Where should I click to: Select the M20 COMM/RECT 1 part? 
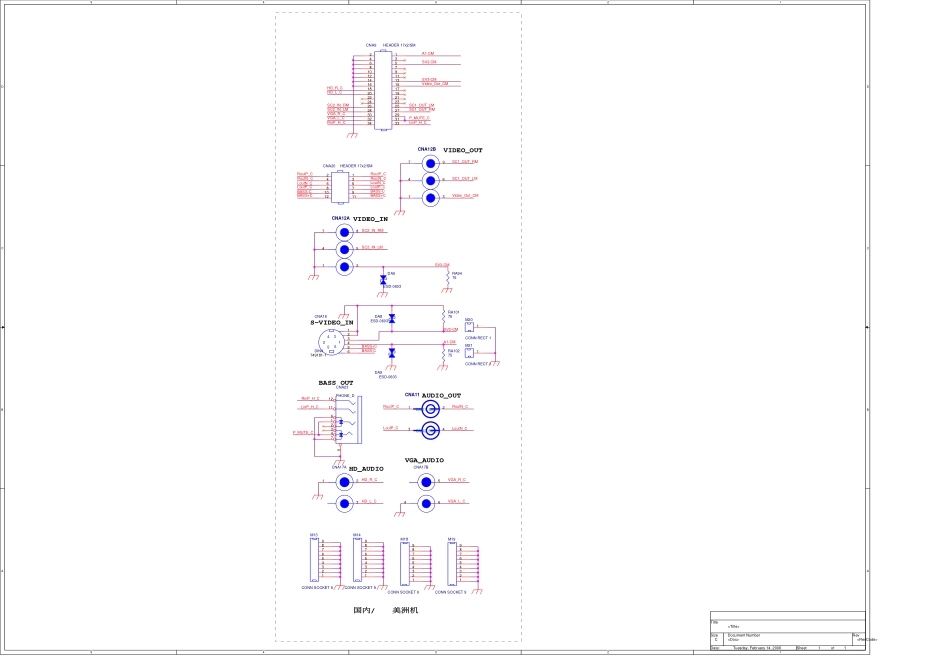[469, 327]
